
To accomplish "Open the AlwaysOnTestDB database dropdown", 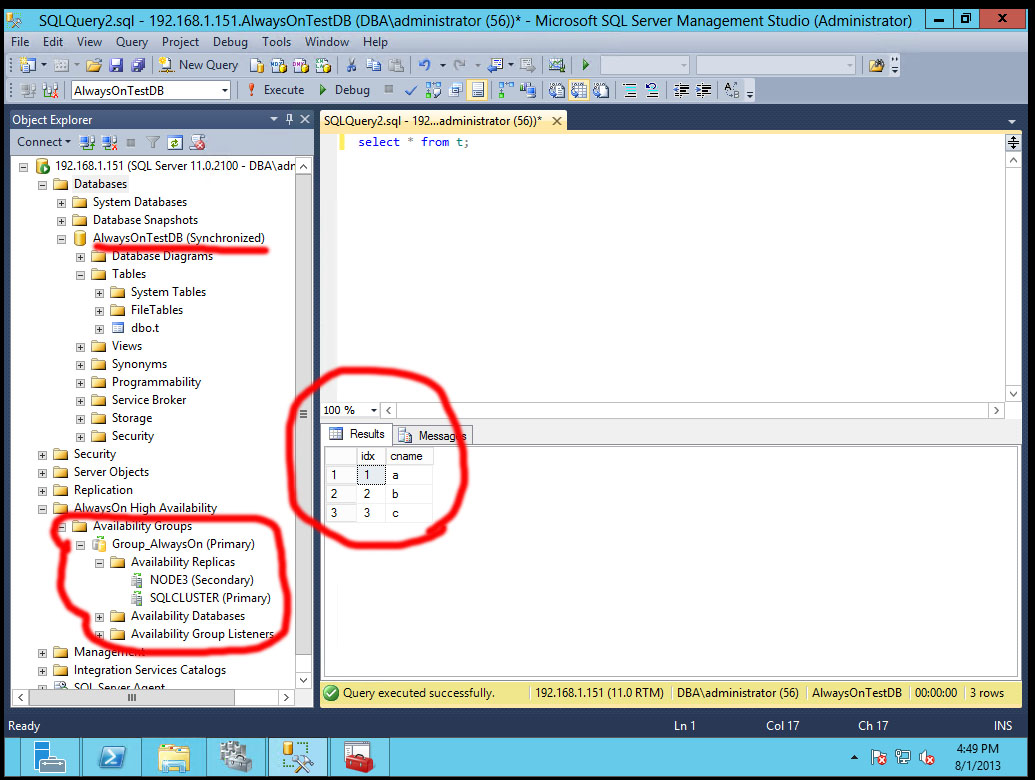I will click(227, 90).
